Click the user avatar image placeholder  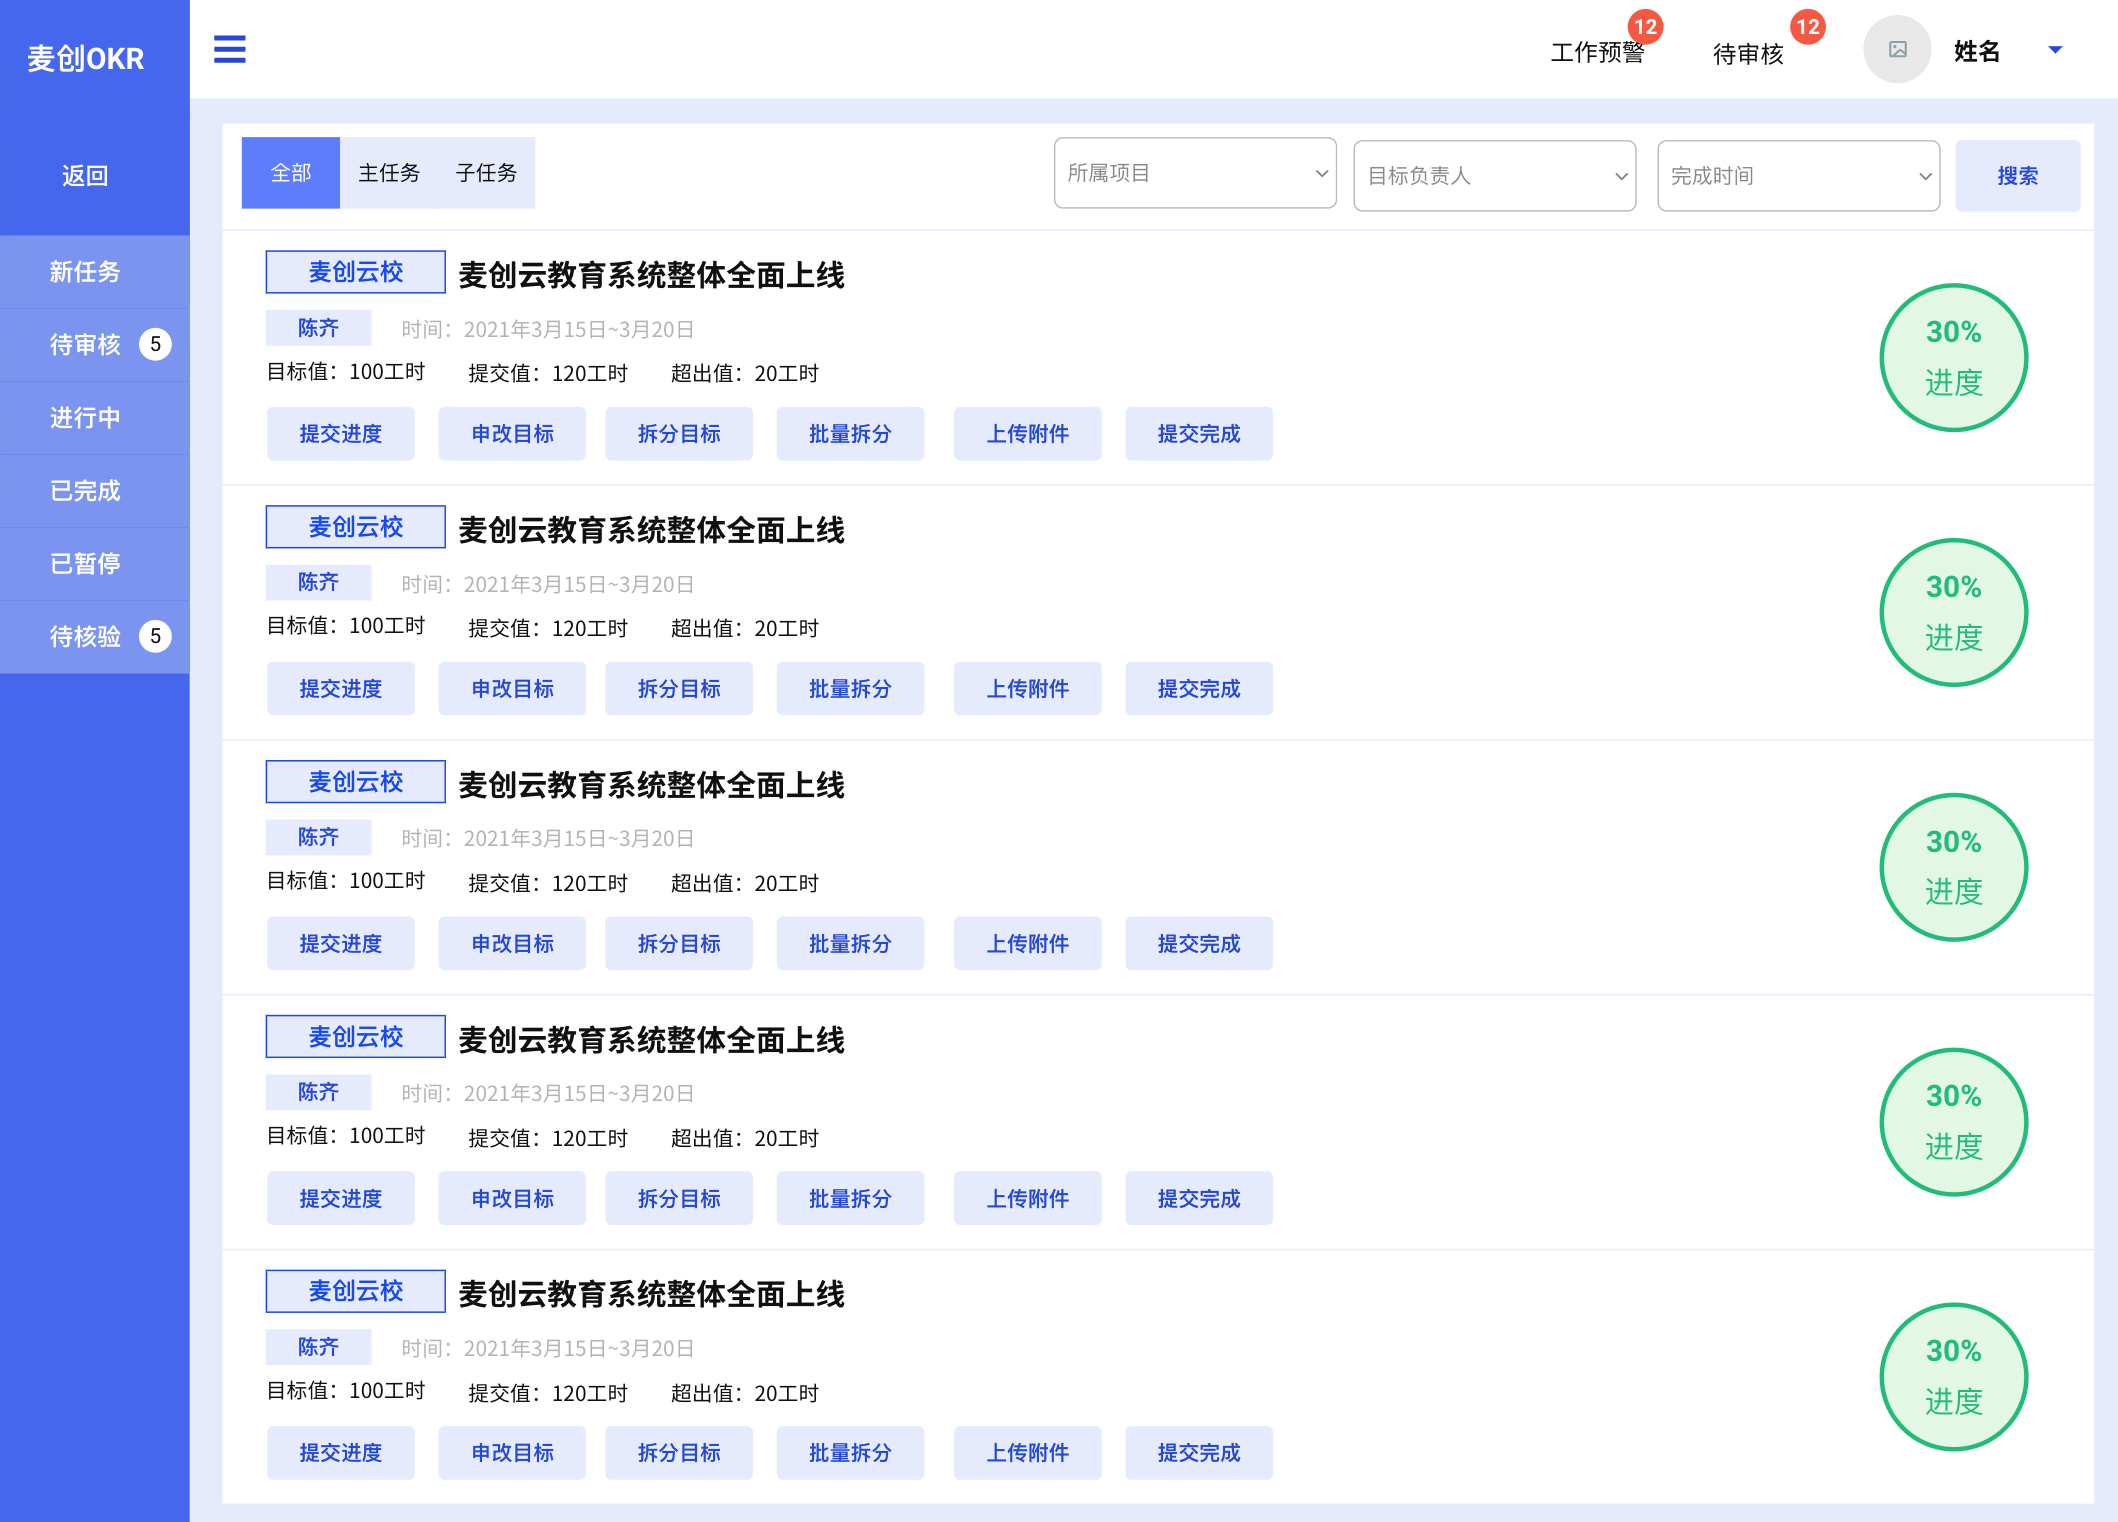coord(1896,49)
